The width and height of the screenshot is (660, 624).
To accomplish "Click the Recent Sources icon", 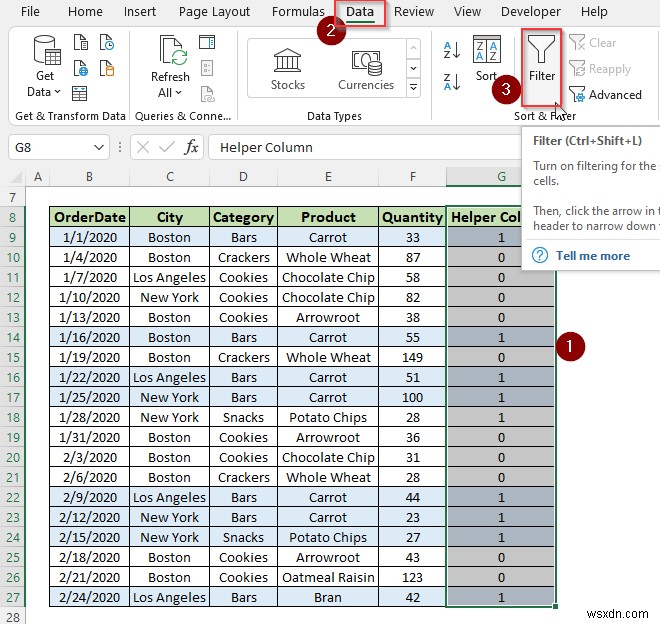I will pyautogui.click(x=107, y=43).
